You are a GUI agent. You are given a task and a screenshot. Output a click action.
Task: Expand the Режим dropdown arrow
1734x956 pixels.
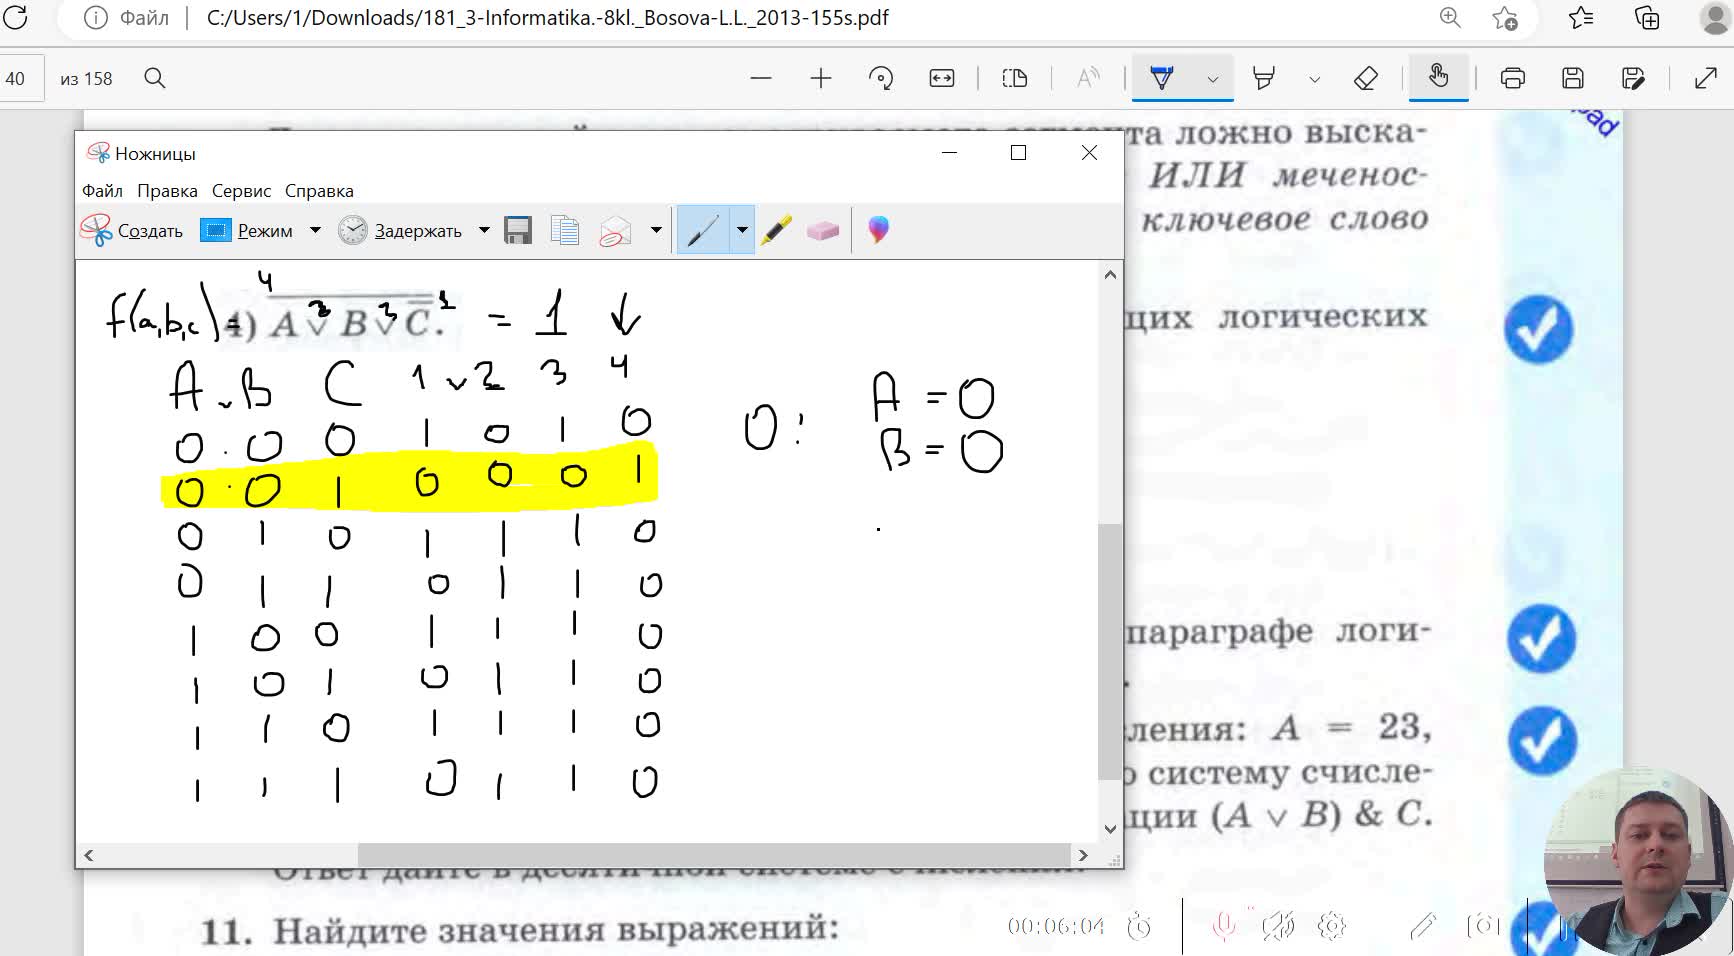point(315,230)
